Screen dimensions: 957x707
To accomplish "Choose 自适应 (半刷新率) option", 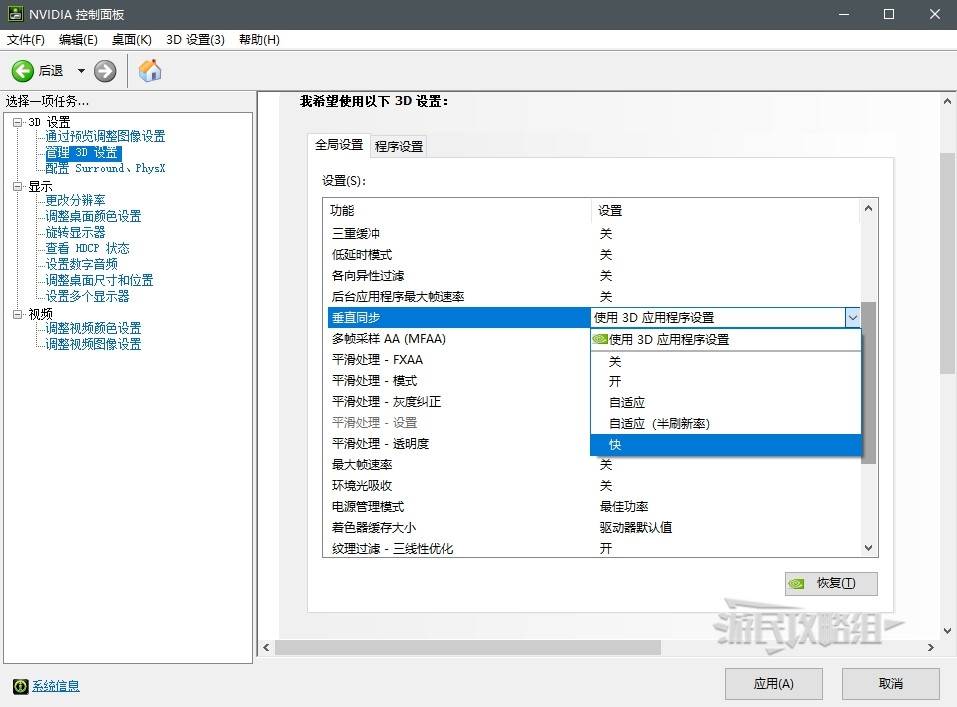I will click(725, 424).
